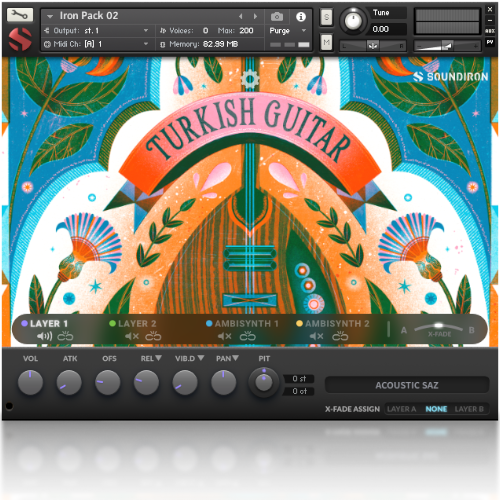500x500 pixels.
Task: Toggle link icon for Layer 2
Action: [153, 336]
